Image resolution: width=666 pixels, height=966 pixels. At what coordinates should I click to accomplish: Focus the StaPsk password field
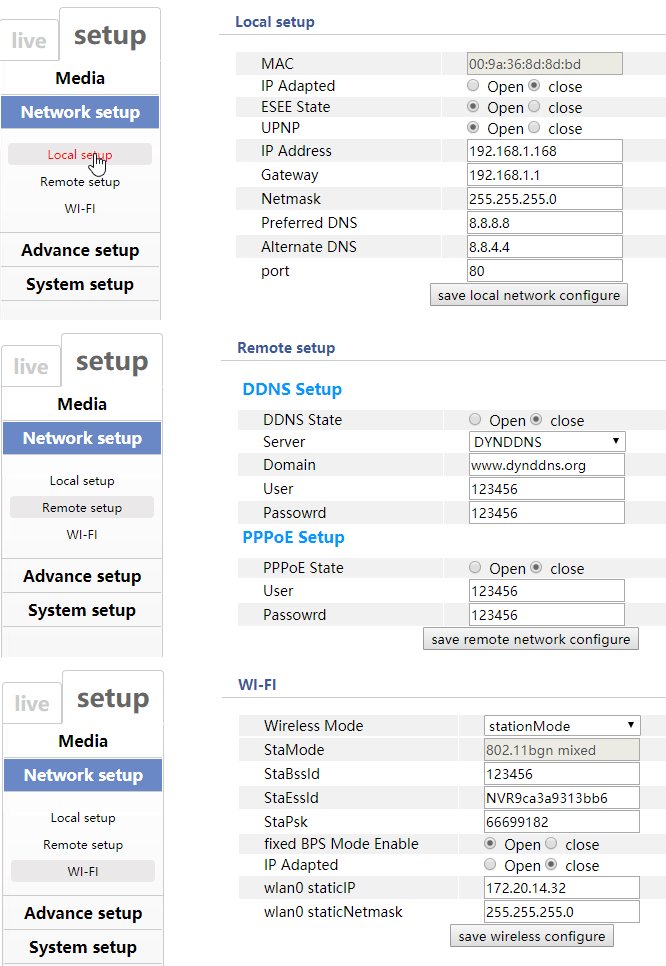[x=561, y=822]
